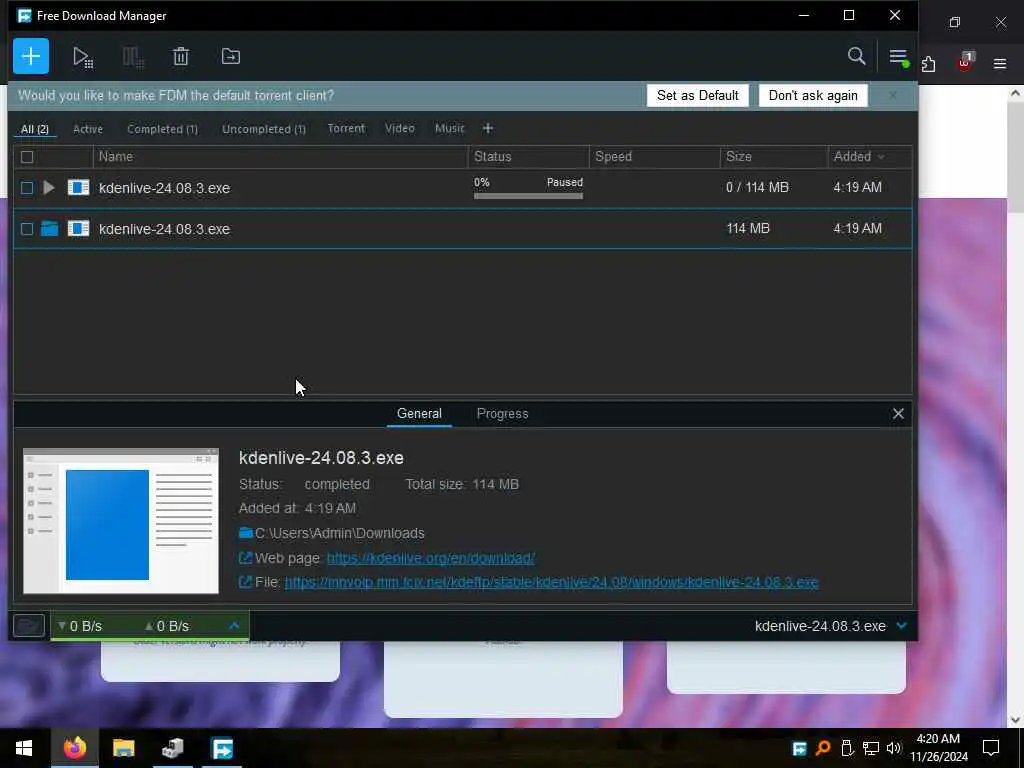
Task: Select the 0 / 114 MB size cell
Action: tap(758, 187)
